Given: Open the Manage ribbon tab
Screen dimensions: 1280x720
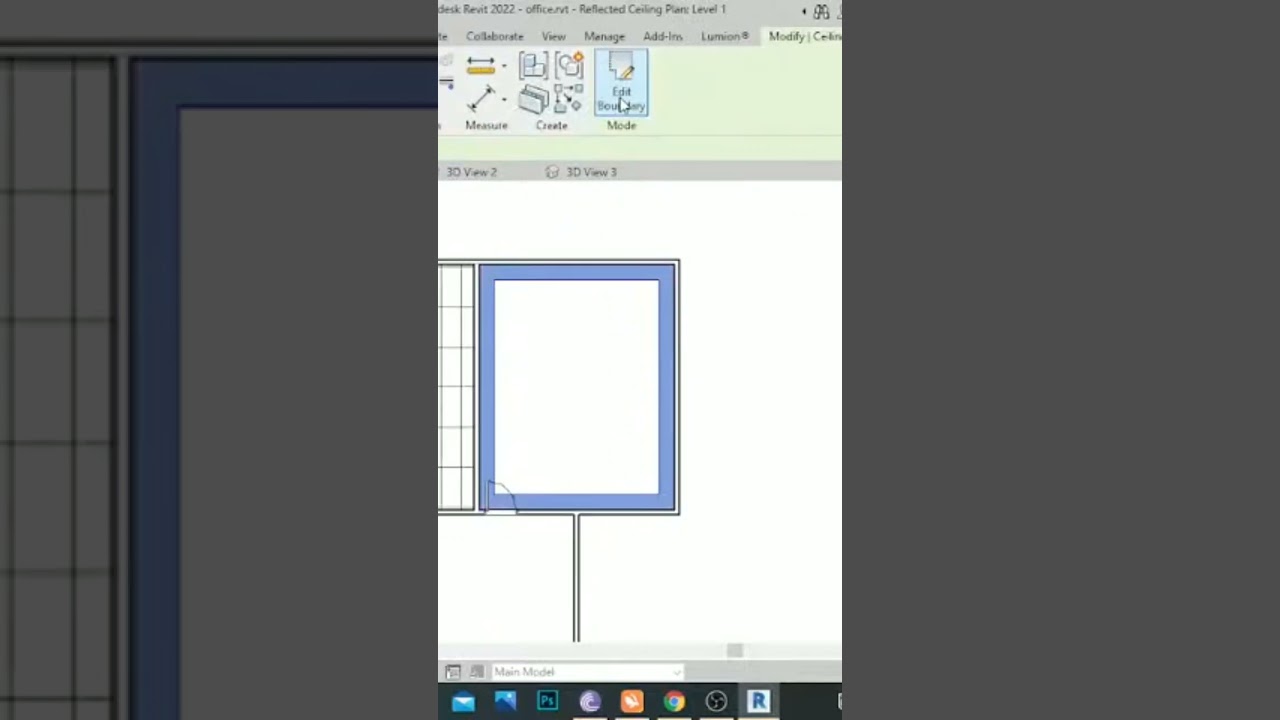Looking at the screenshot, I should point(604,36).
